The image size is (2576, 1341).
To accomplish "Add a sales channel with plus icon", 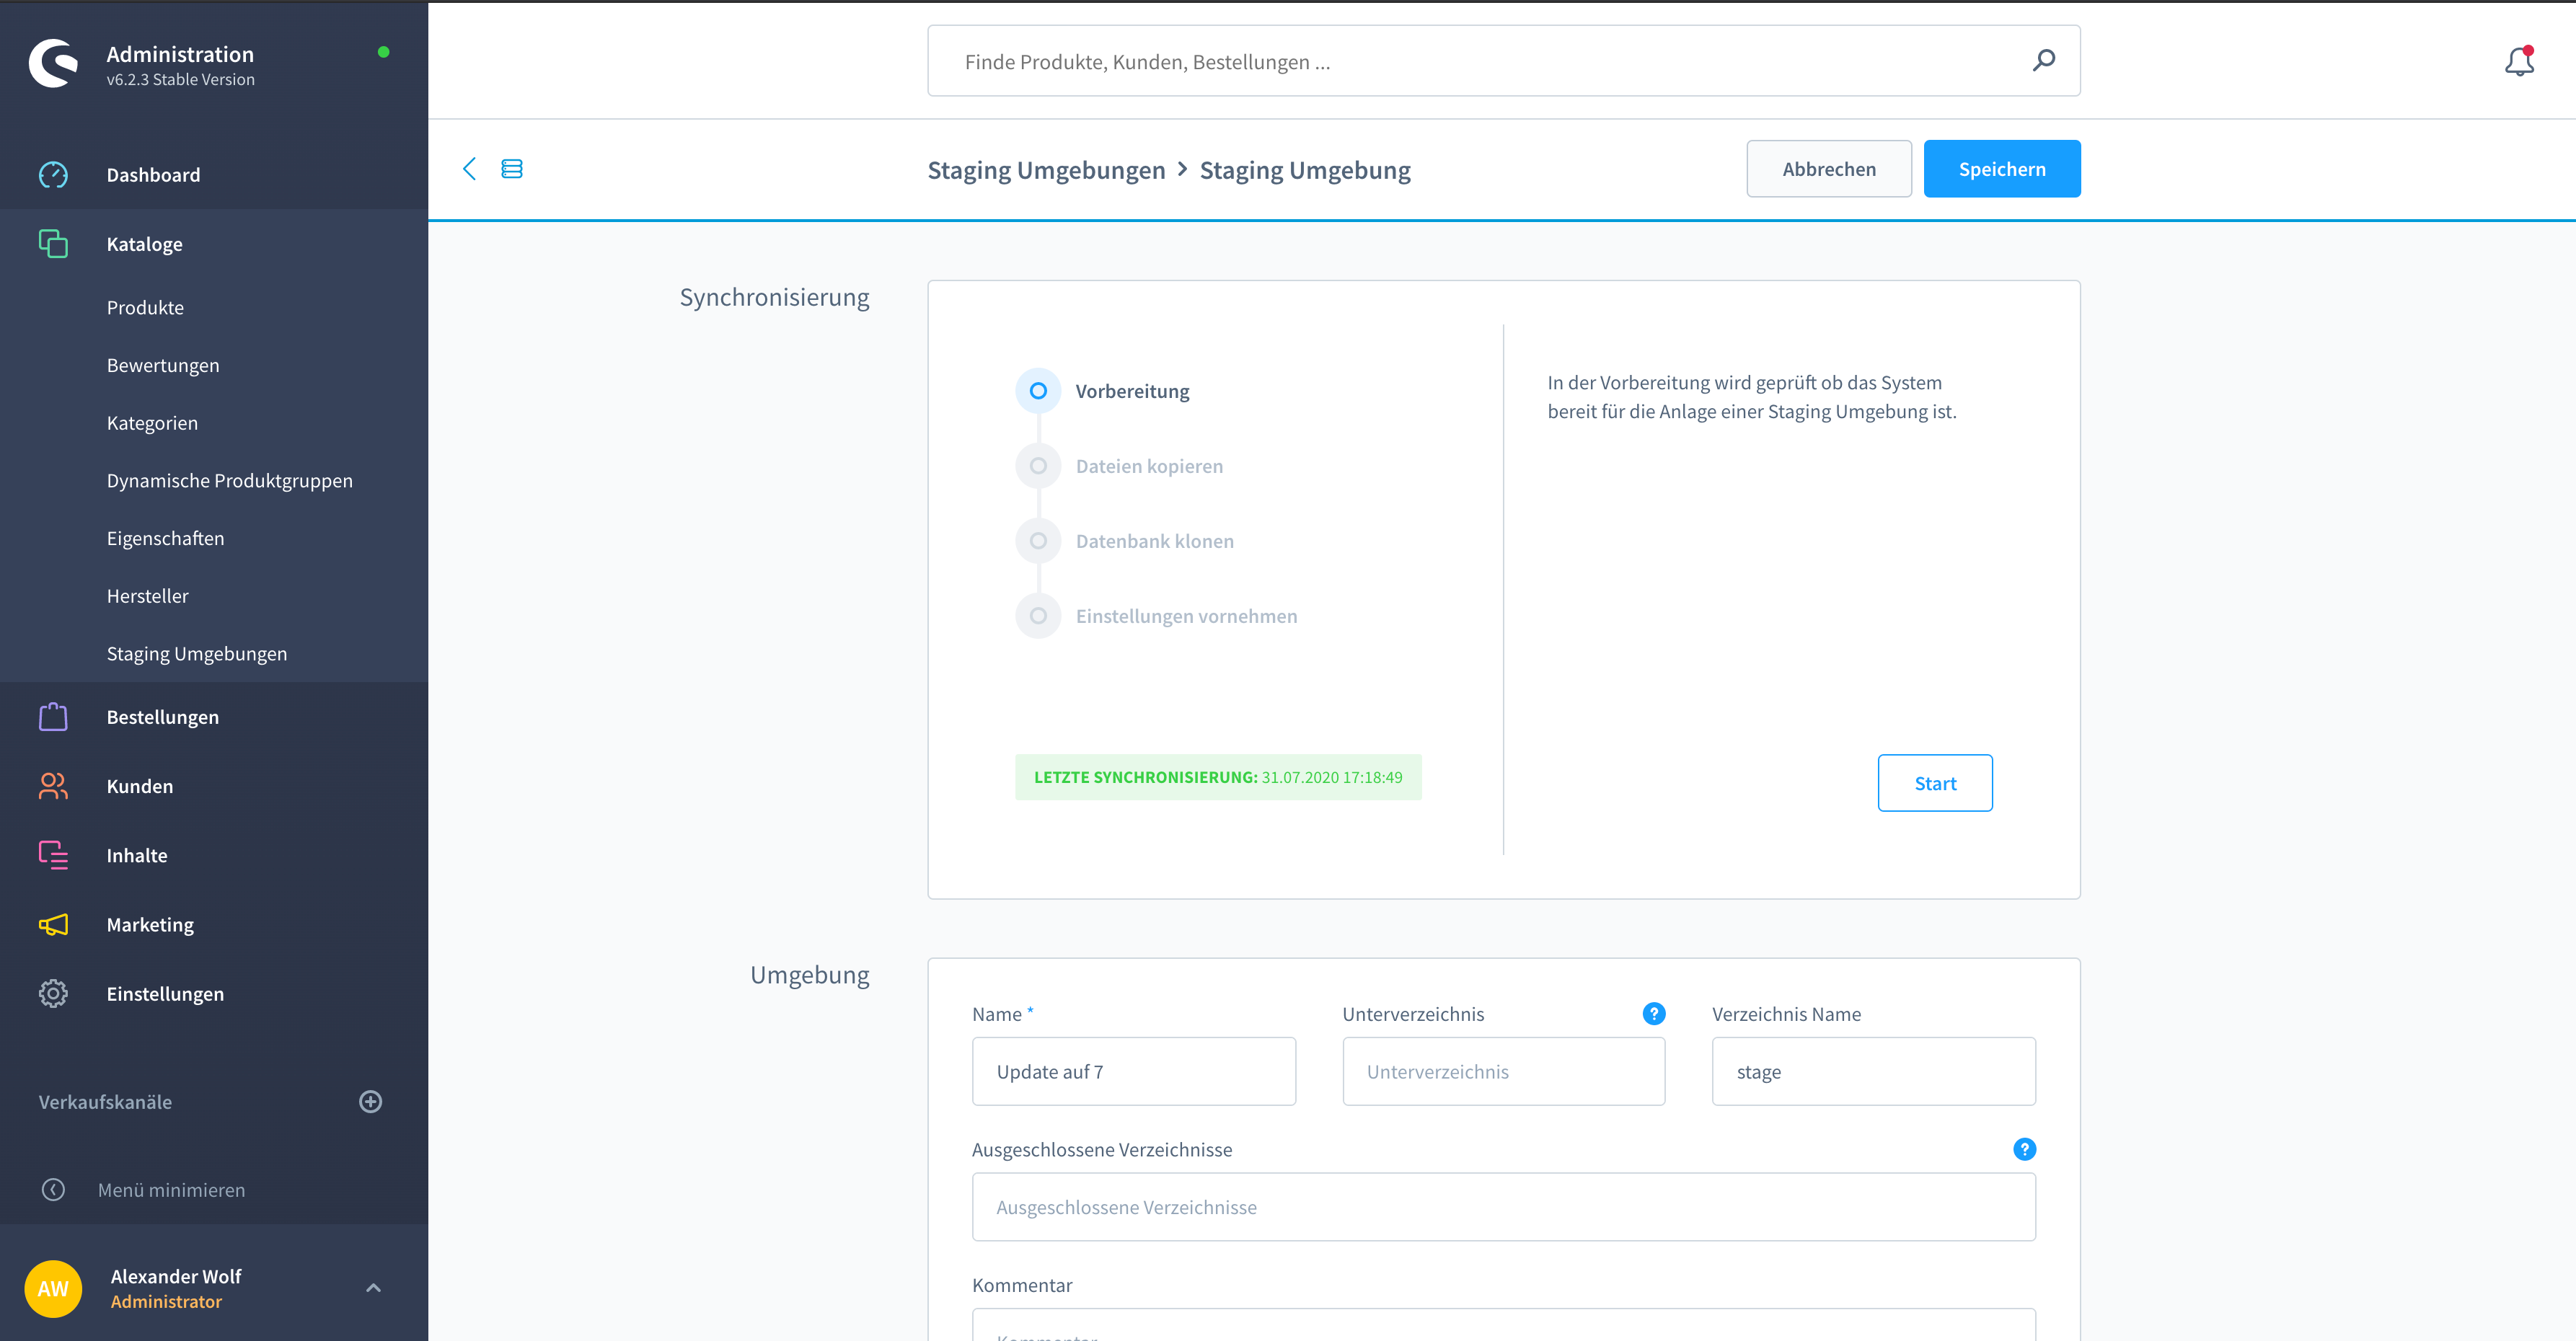I will click(371, 1102).
